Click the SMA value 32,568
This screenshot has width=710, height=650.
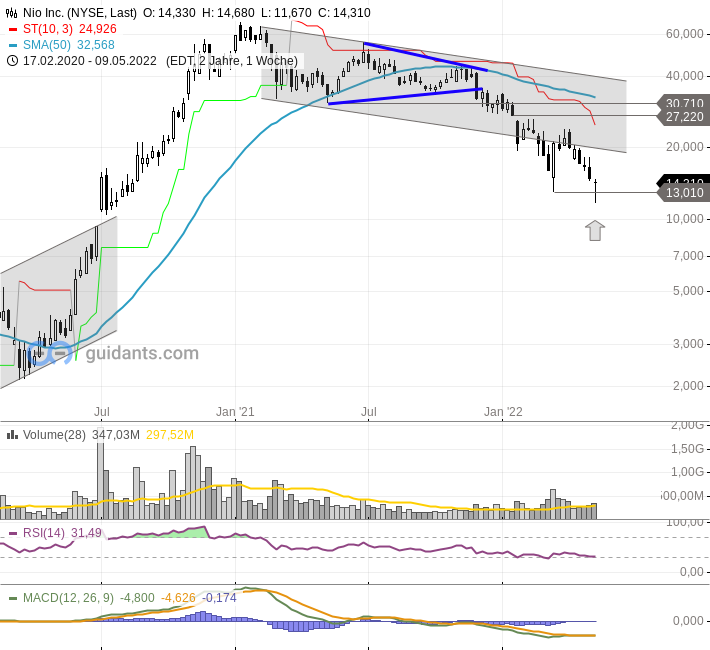pyautogui.click(x=96, y=45)
